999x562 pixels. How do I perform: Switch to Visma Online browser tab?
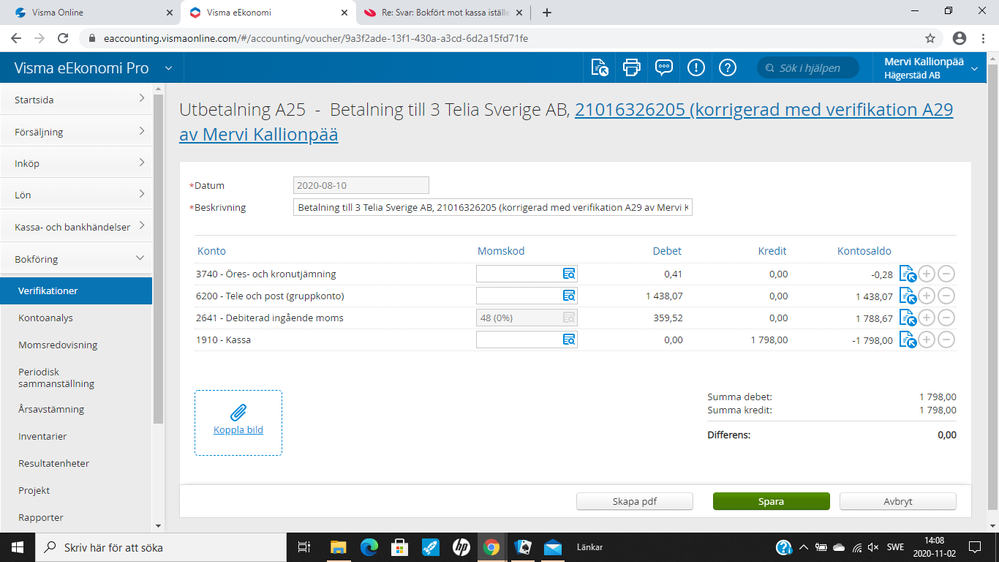pyautogui.click(x=89, y=12)
